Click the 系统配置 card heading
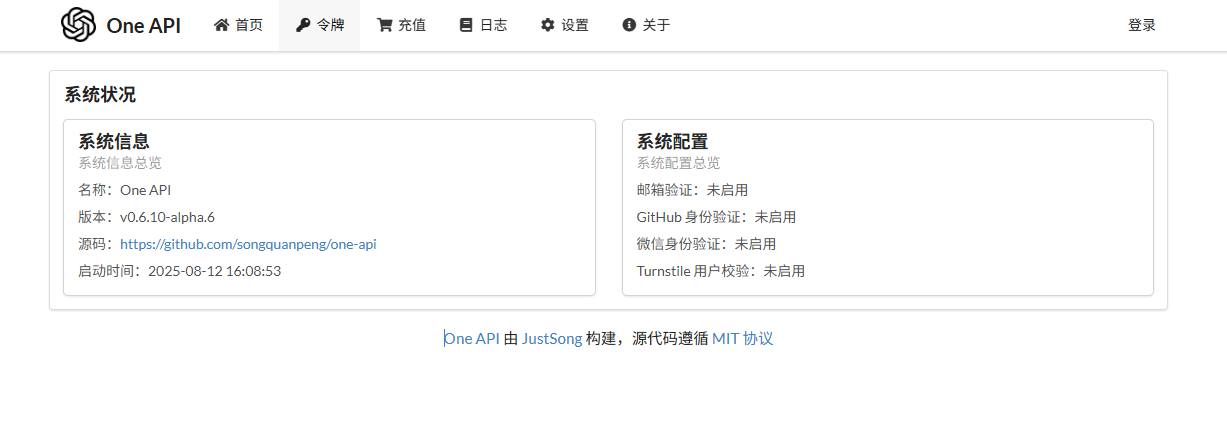 click(672, 142)
